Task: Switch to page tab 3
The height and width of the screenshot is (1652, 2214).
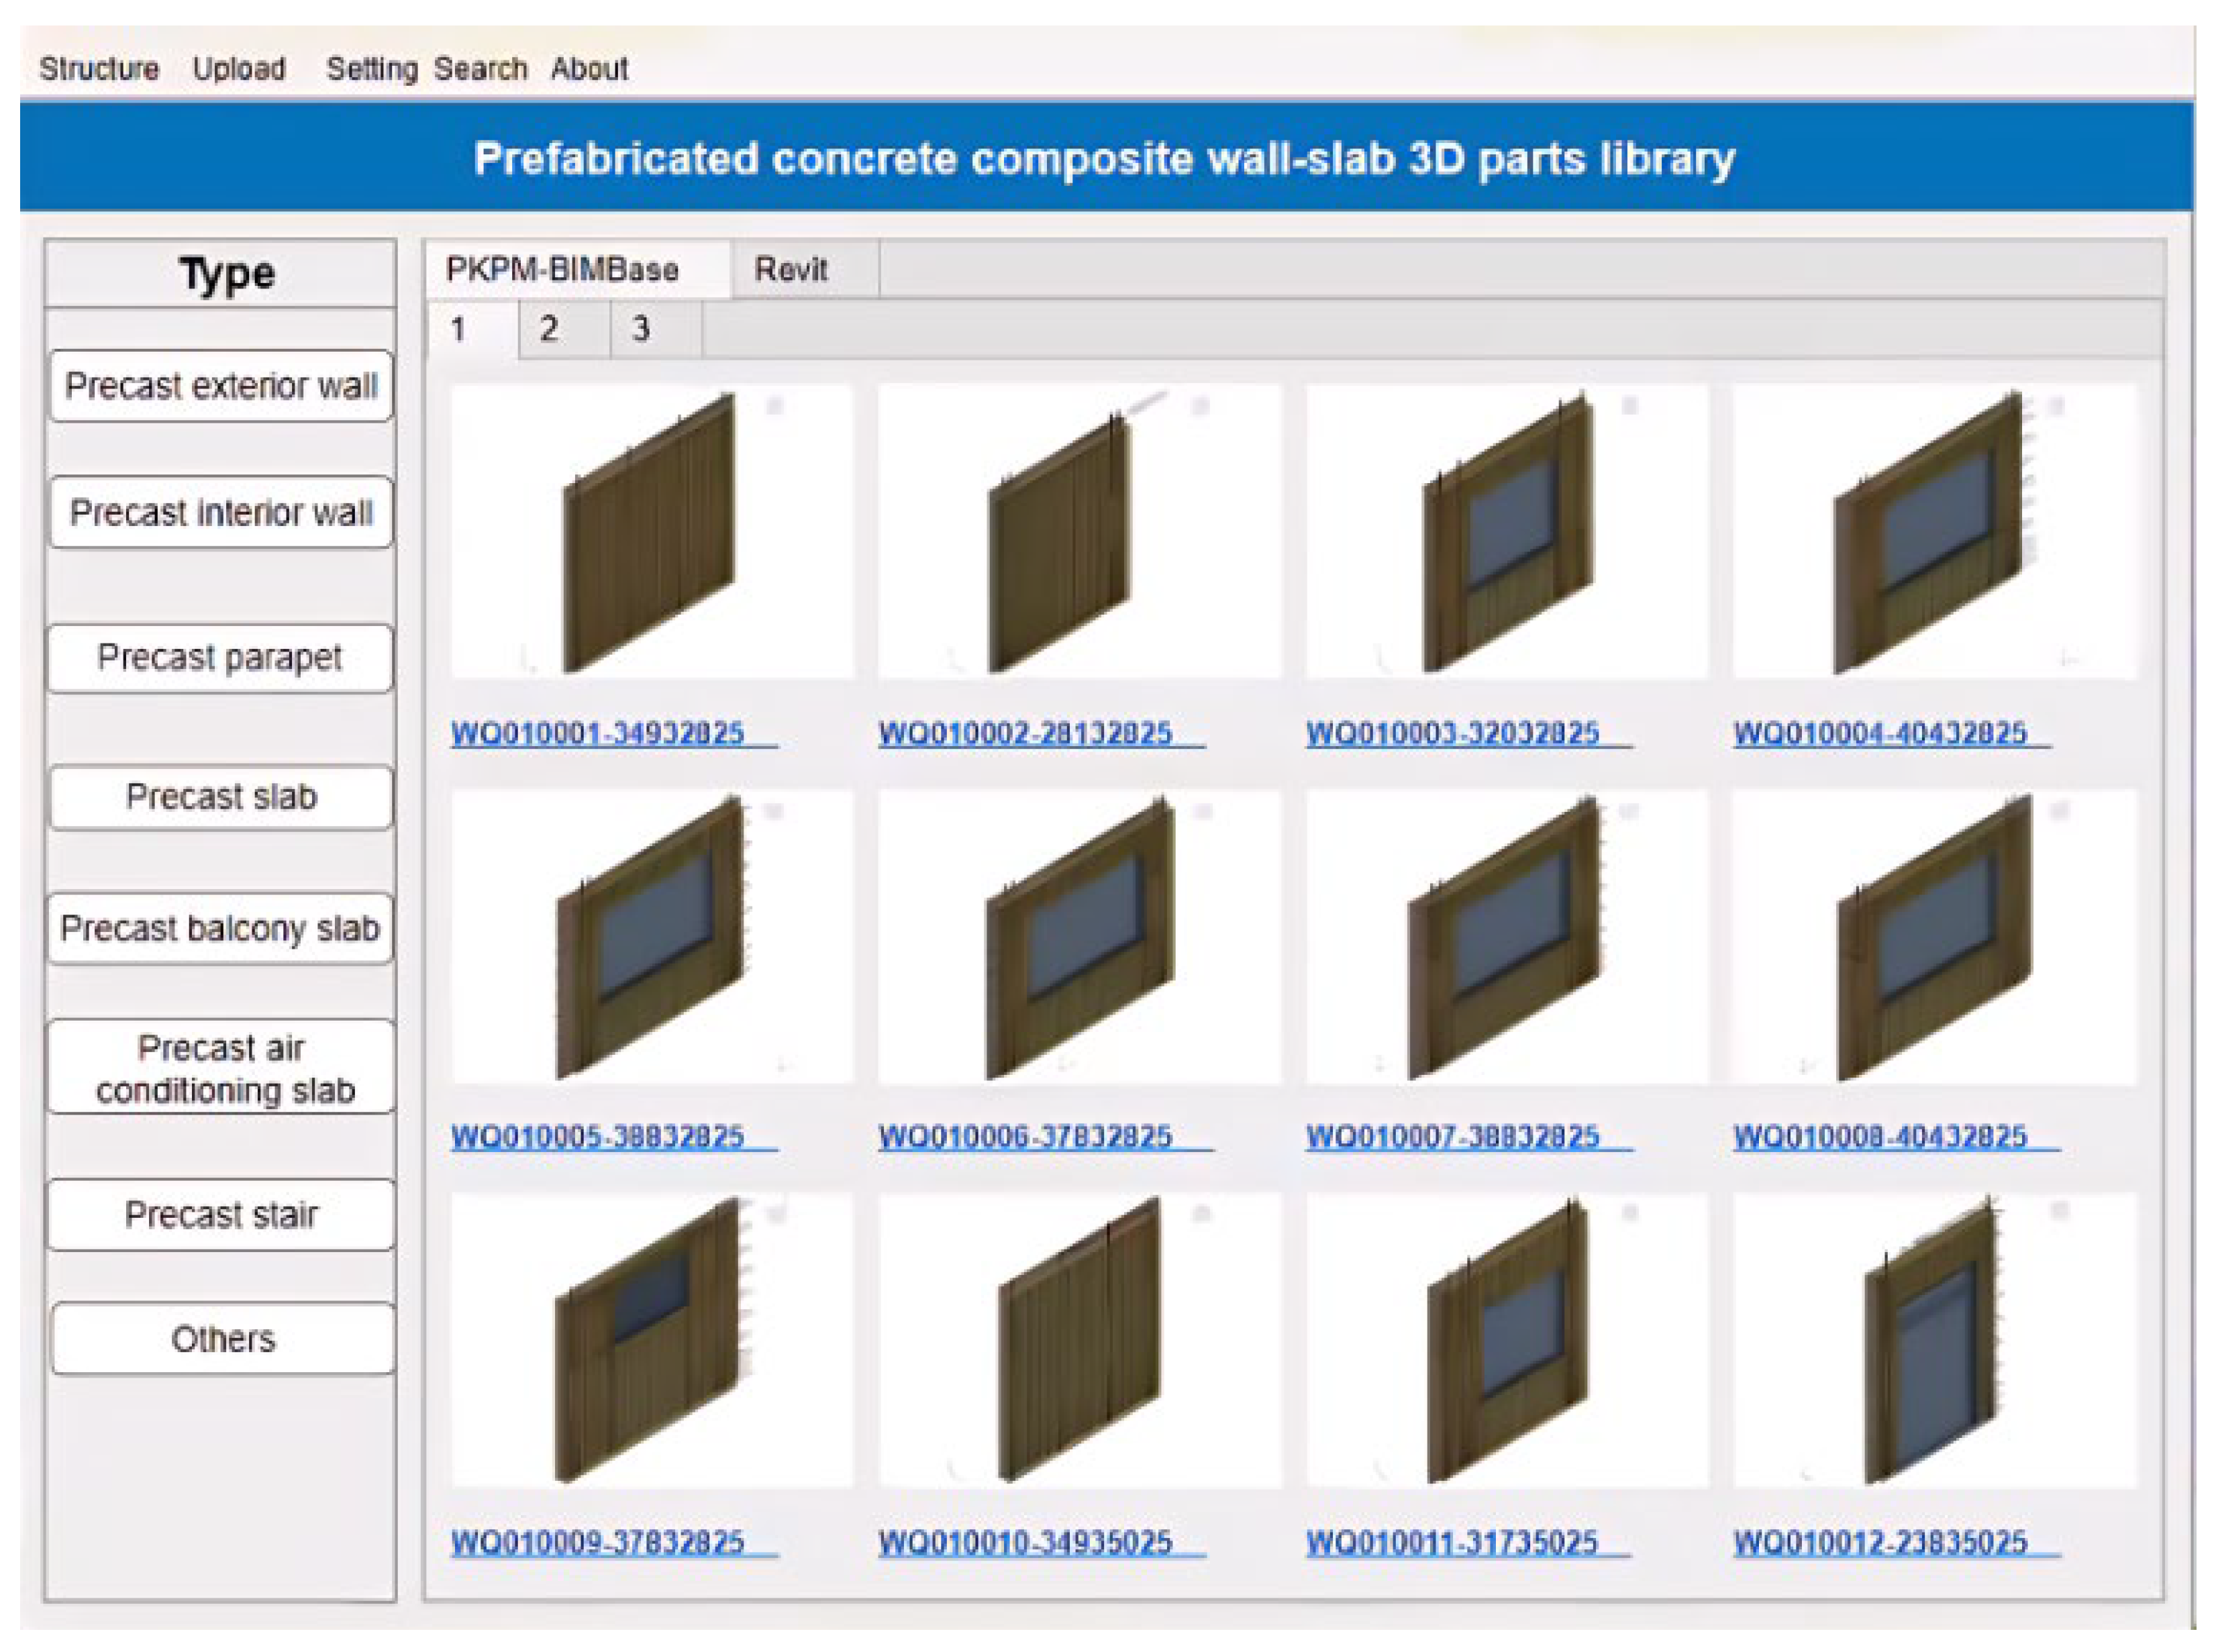Action: pyautogui.click(x=641, y=329)
